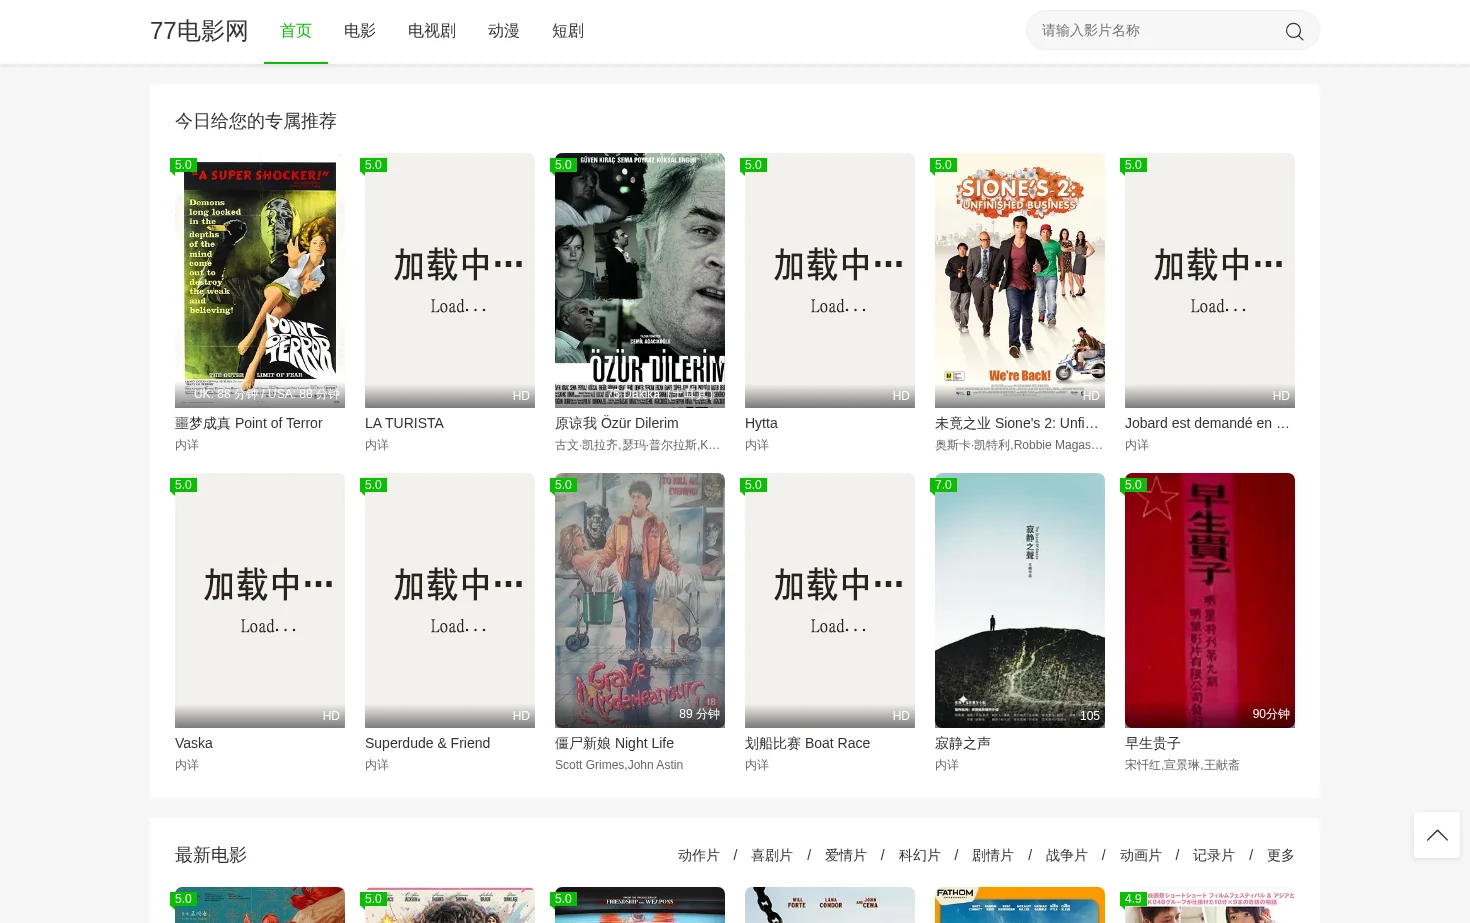This screenshot has height=923, width=1470.
Task: Filter latest movies by 科幻片
Action: [920, 855]
